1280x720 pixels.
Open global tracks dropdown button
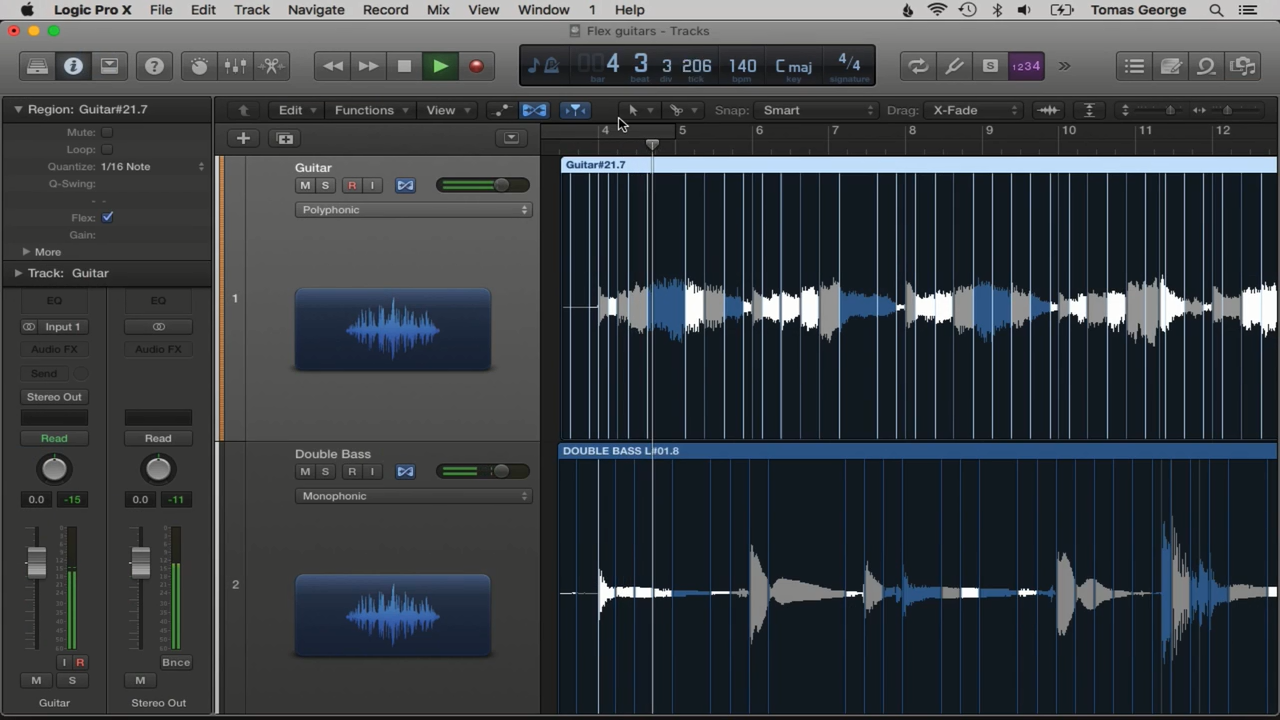pyautogui.click(x=511, y=138)
